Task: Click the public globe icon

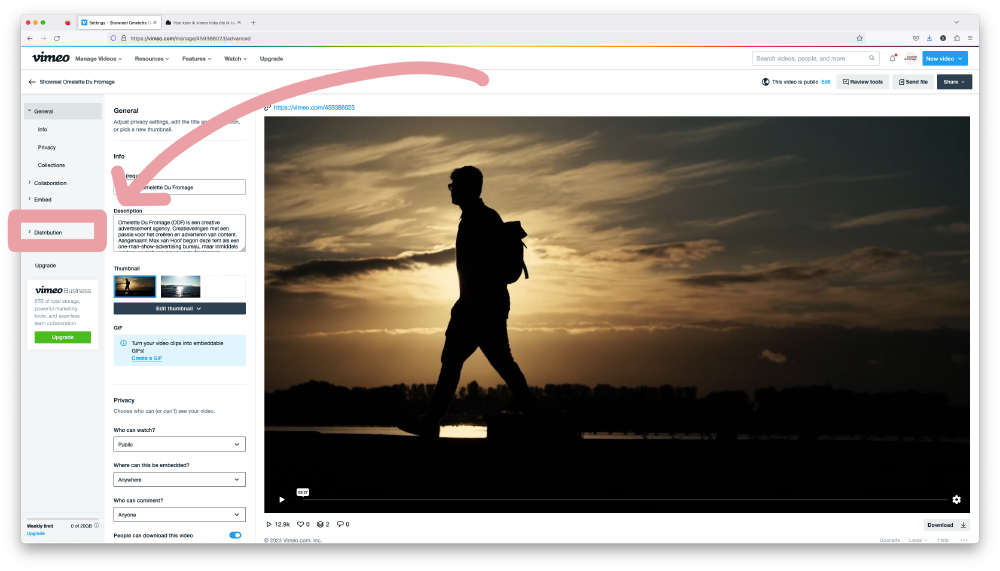Action: pos(765,82)
